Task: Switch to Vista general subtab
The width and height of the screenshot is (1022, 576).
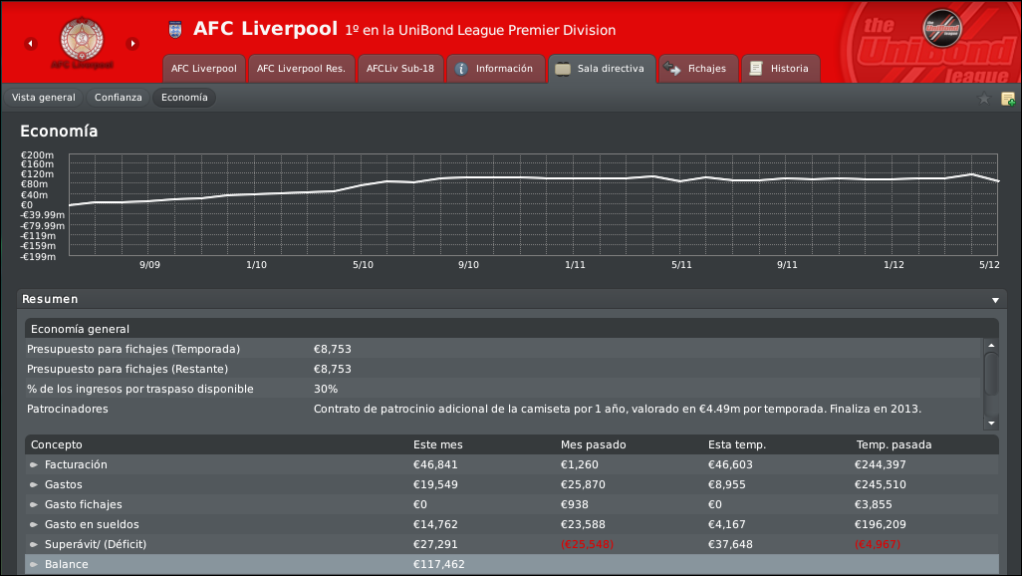Action: click(x=44, y=98)
